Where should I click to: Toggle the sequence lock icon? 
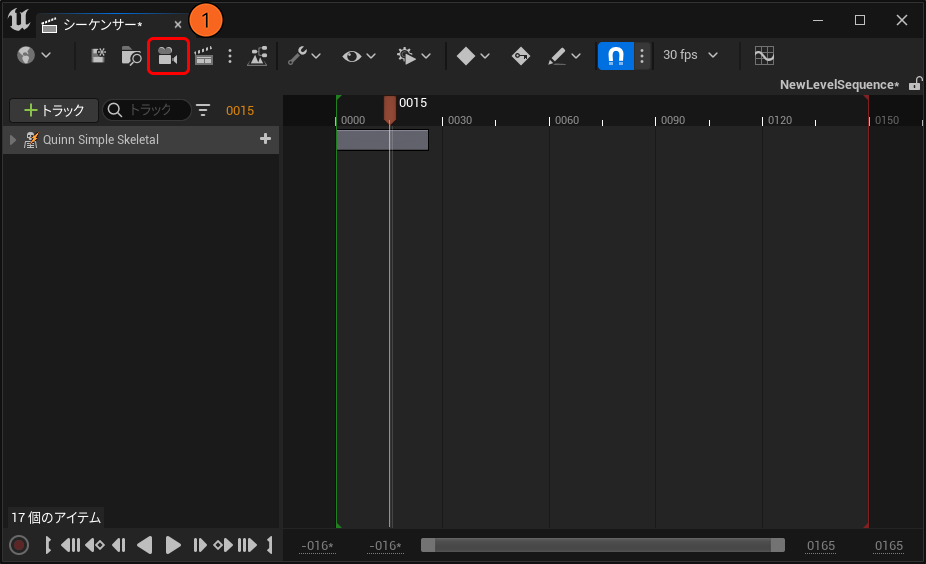click(x=914, y=85)
